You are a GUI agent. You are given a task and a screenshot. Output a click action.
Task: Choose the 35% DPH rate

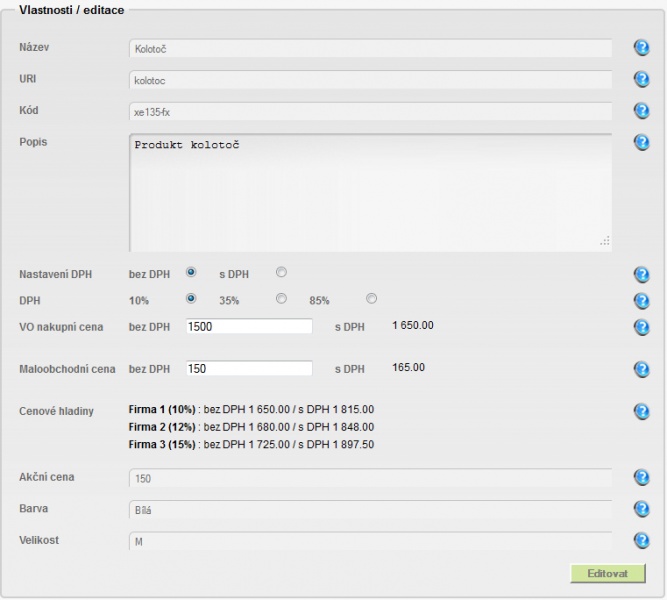pos(281,298)
